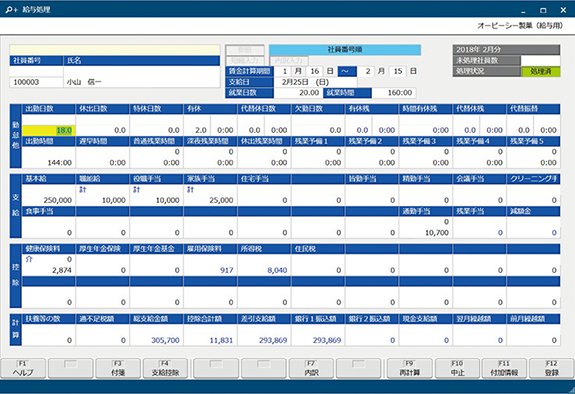Click the 所得税 value 8,040
575x394 pixels.
coord(264,270)
